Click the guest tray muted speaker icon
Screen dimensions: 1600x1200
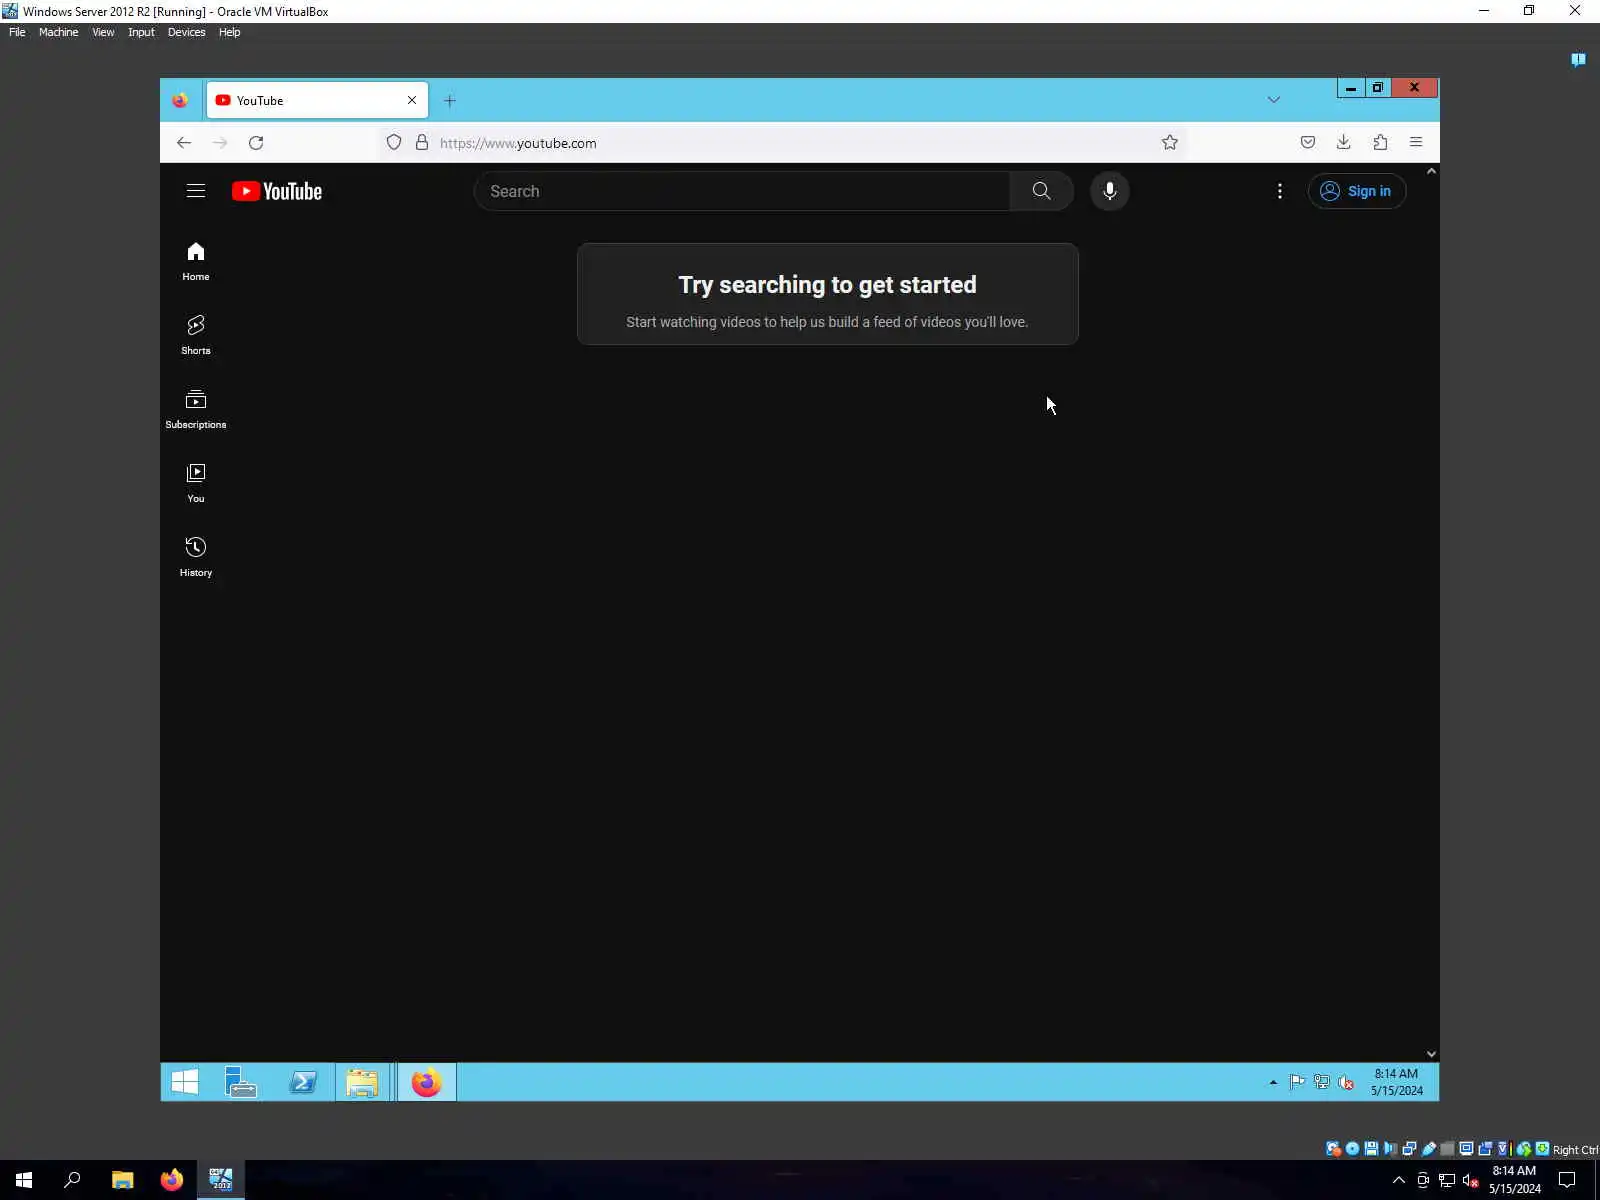point(1346,1082)
